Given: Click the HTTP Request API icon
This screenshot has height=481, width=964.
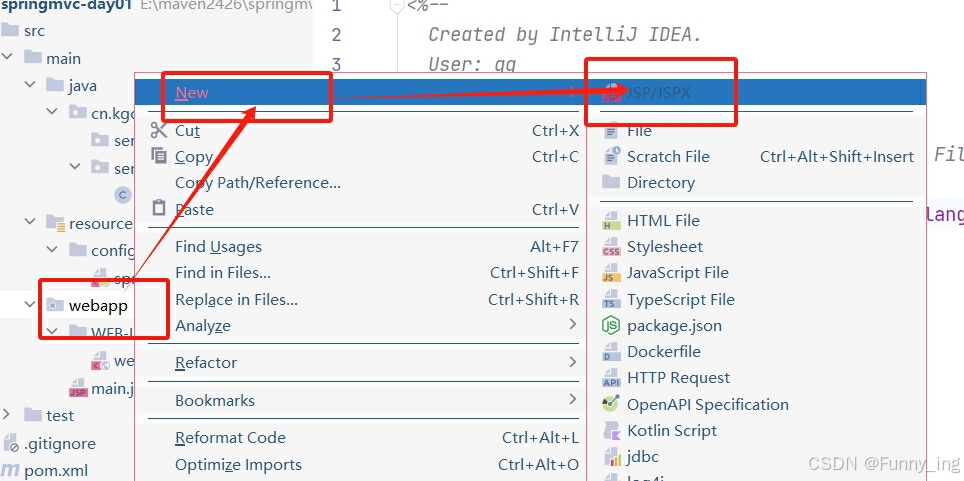Looking at the screenshot, I should coord(612,378).
